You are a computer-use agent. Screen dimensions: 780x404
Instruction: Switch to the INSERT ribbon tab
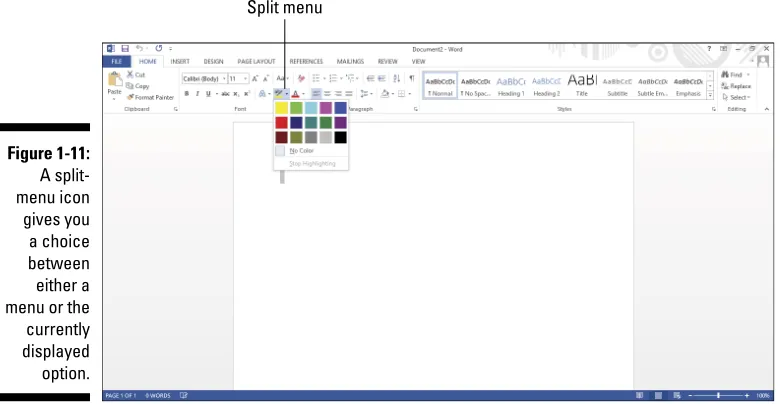coord(180,62)
